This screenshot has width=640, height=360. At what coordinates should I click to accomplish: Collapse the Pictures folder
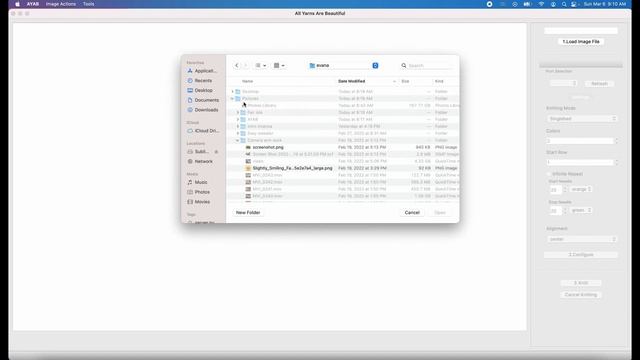point(233,99)
